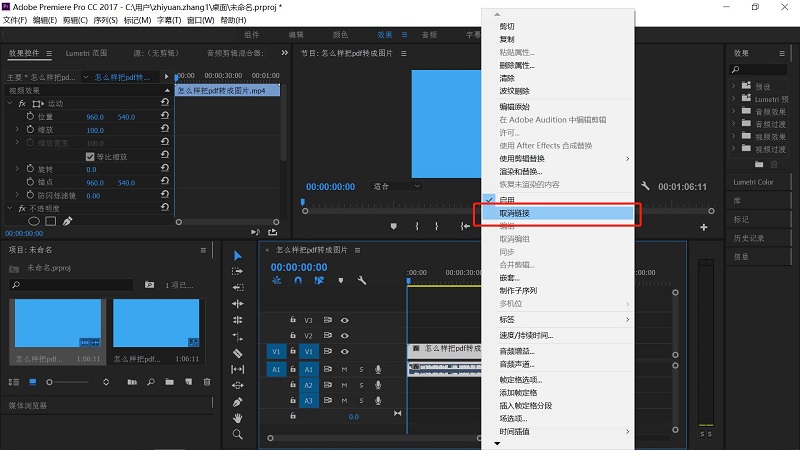800x450 pixels.
Task: Solo audio track A2
Action: click(x=361, y=385)
